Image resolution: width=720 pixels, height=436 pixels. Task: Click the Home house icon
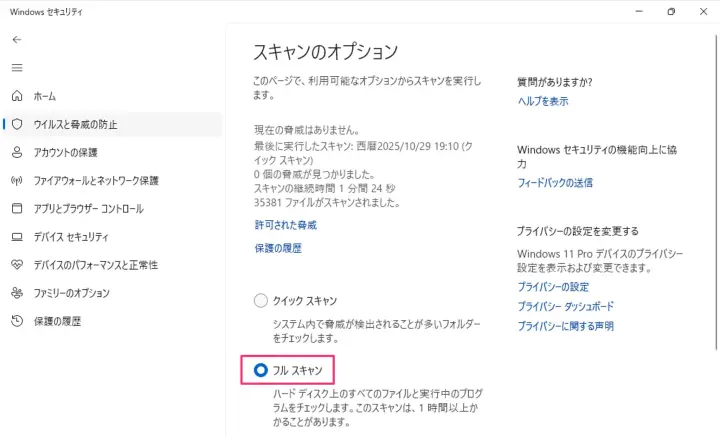coord(16,96)
